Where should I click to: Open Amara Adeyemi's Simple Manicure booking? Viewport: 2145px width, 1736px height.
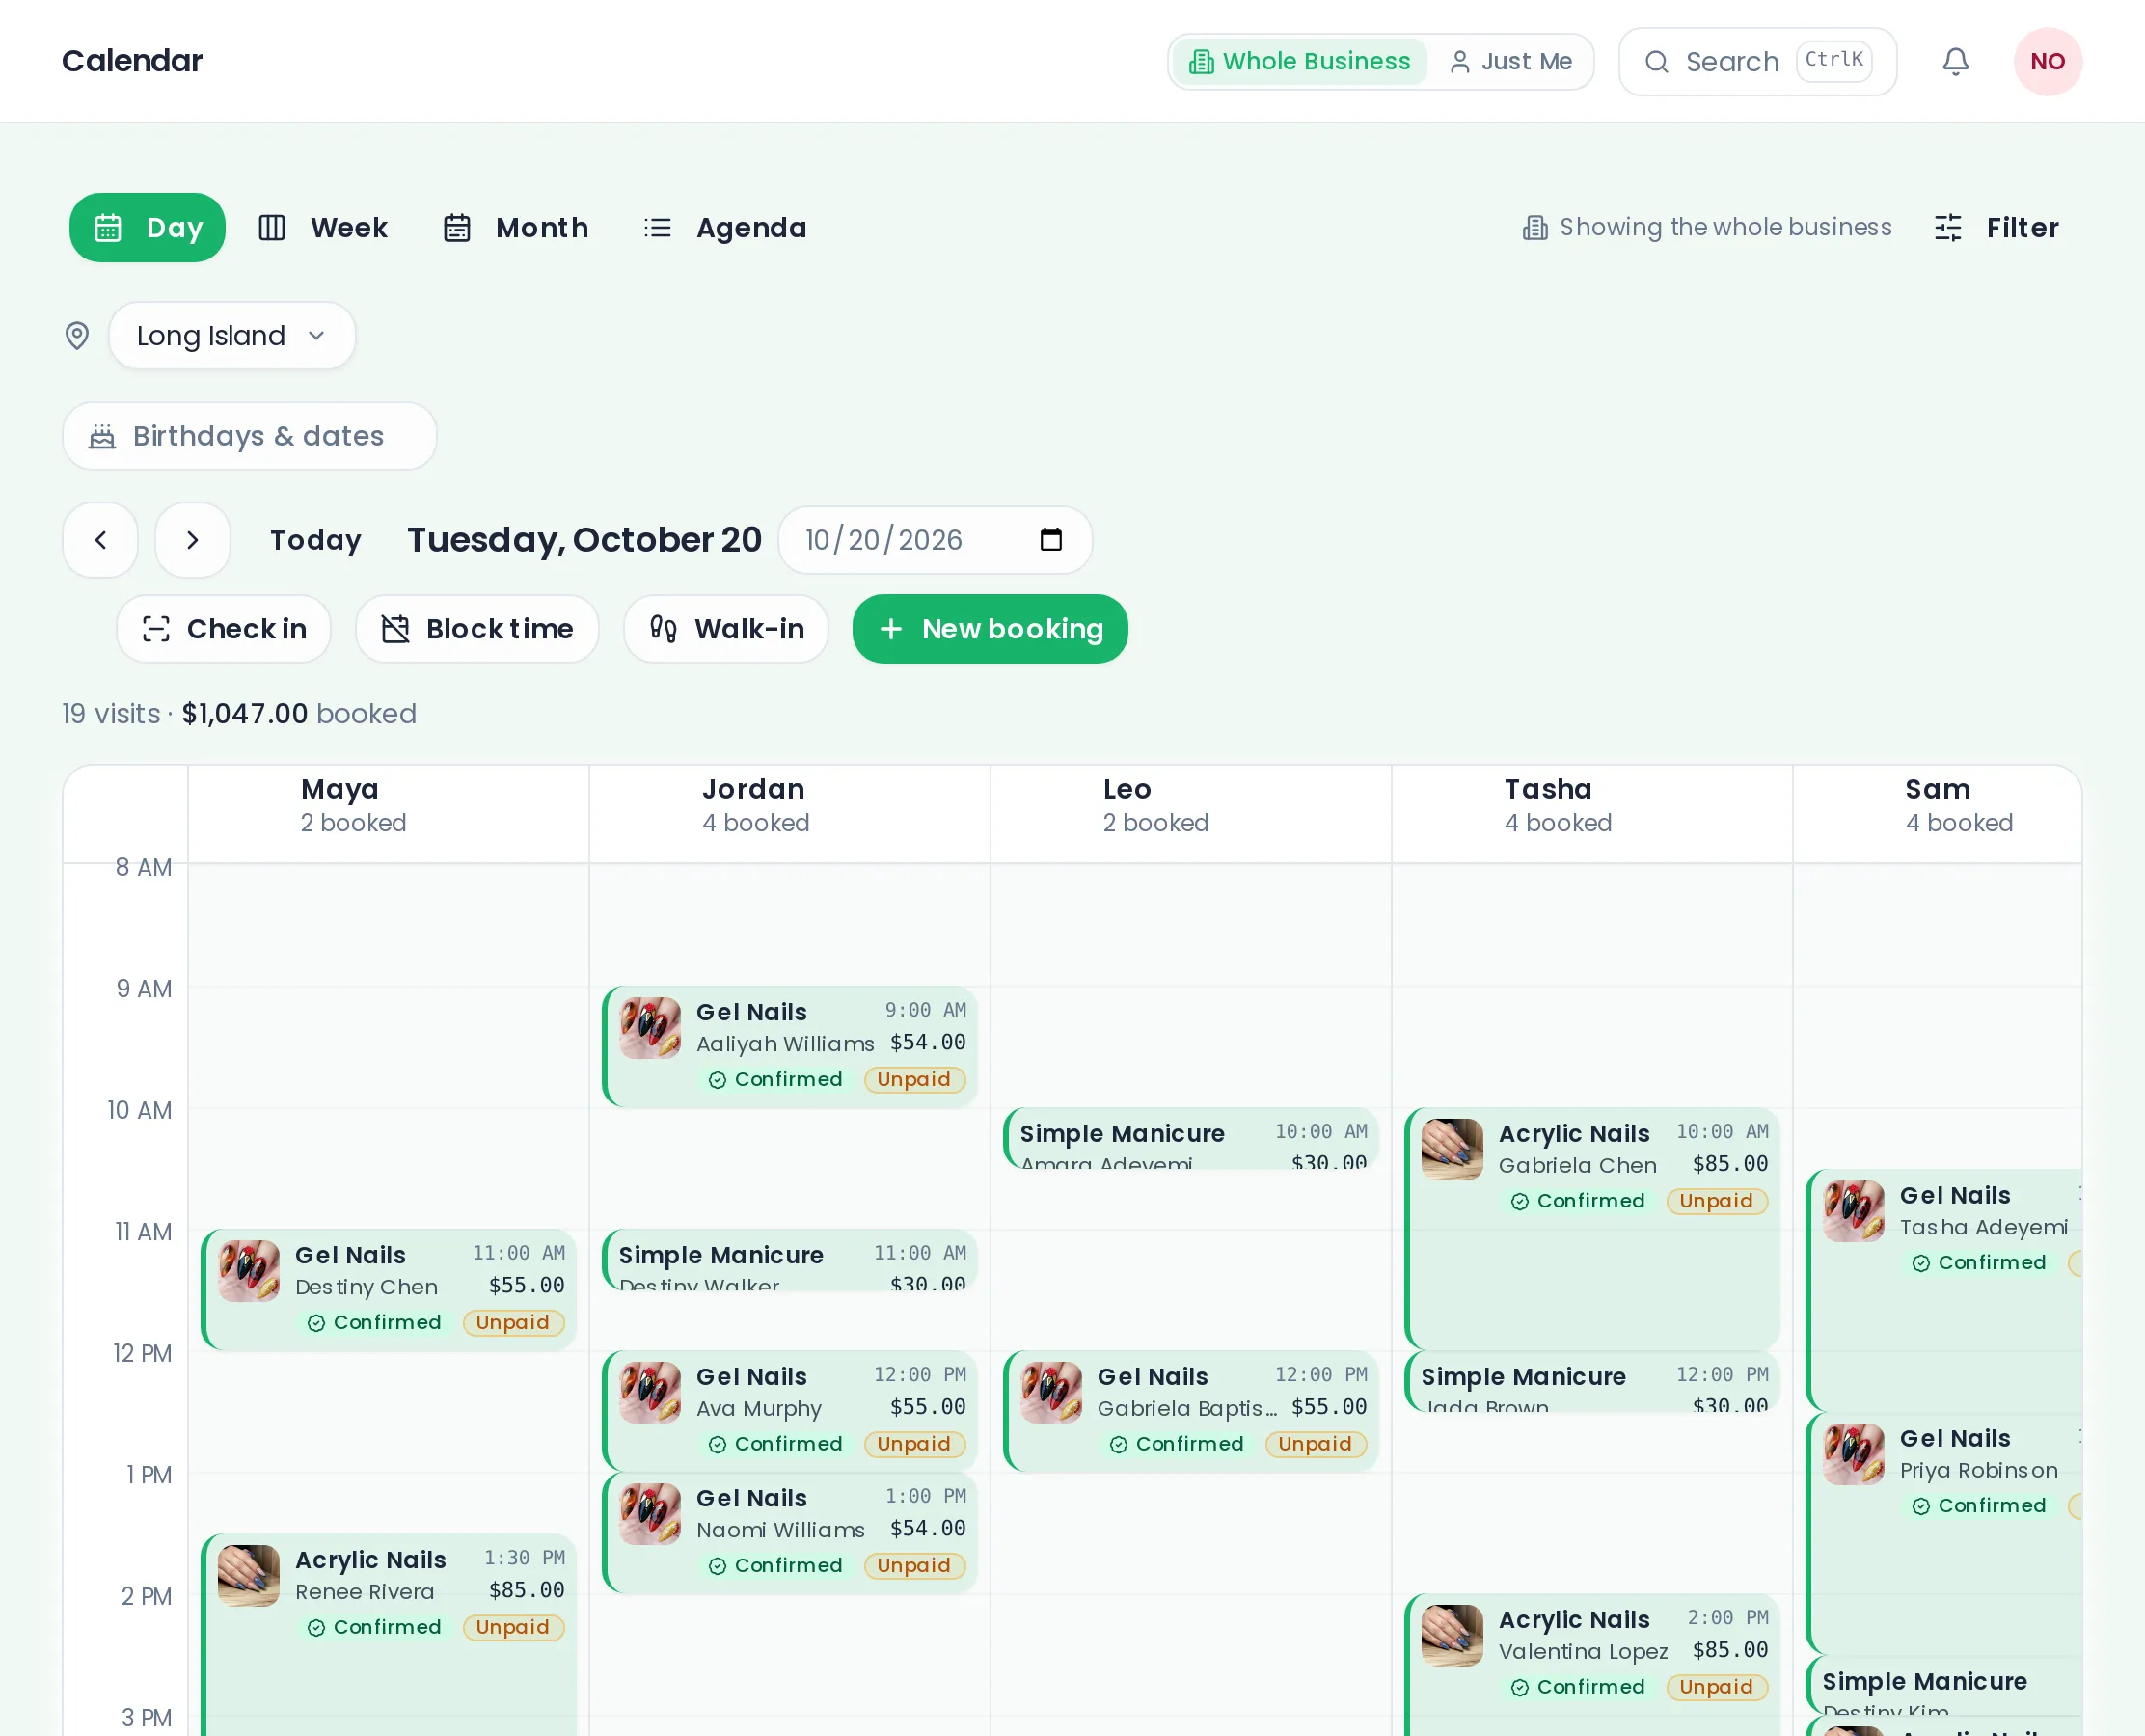[x=1191, y=1139]
